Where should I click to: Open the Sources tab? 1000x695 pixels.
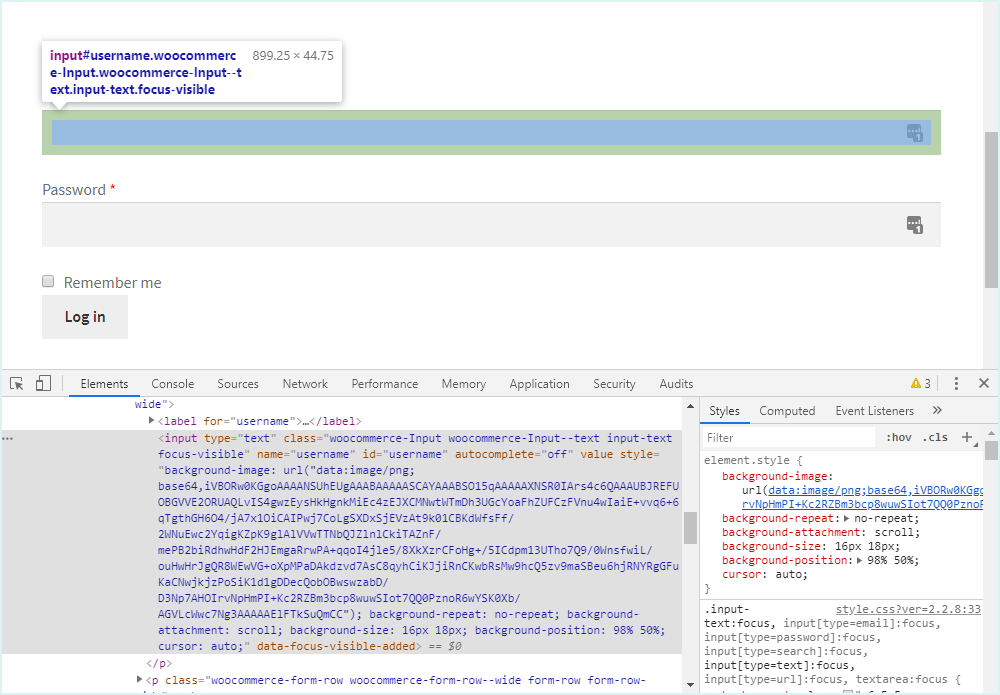point(238,384)
